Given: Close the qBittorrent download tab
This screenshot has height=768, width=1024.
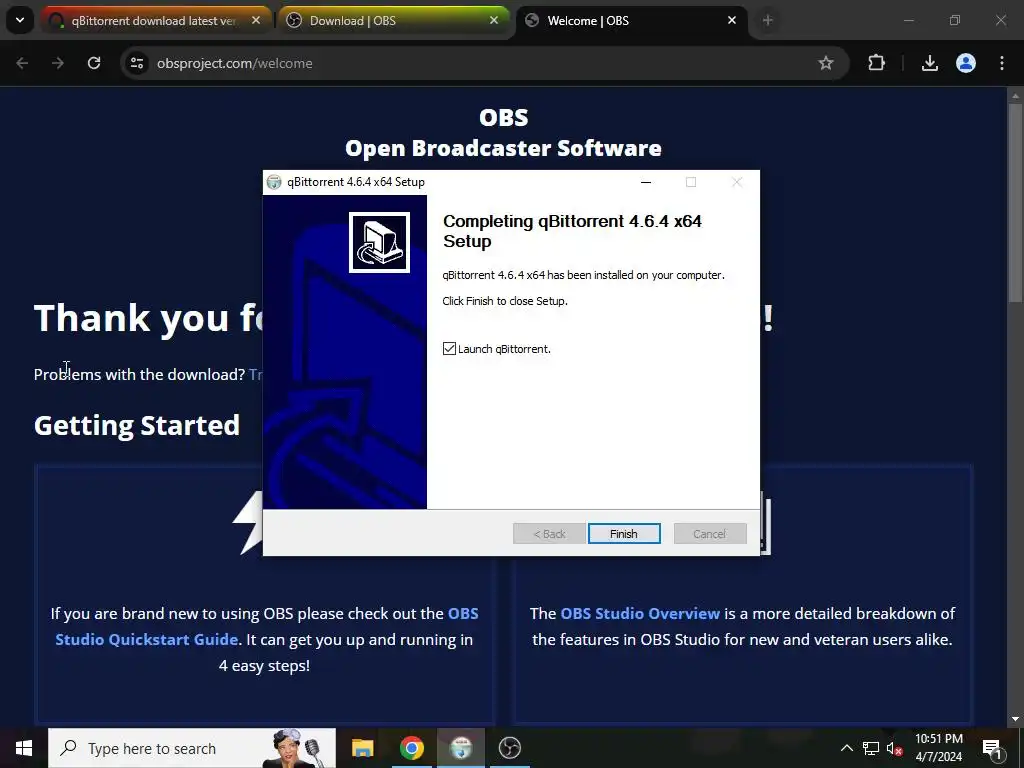Looking at the screenshot, I should (256, 20).
